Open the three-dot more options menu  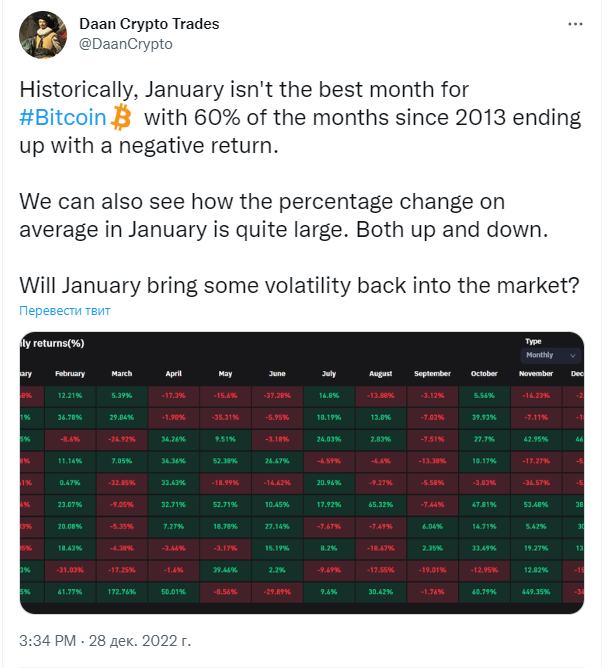coord(575,24)
